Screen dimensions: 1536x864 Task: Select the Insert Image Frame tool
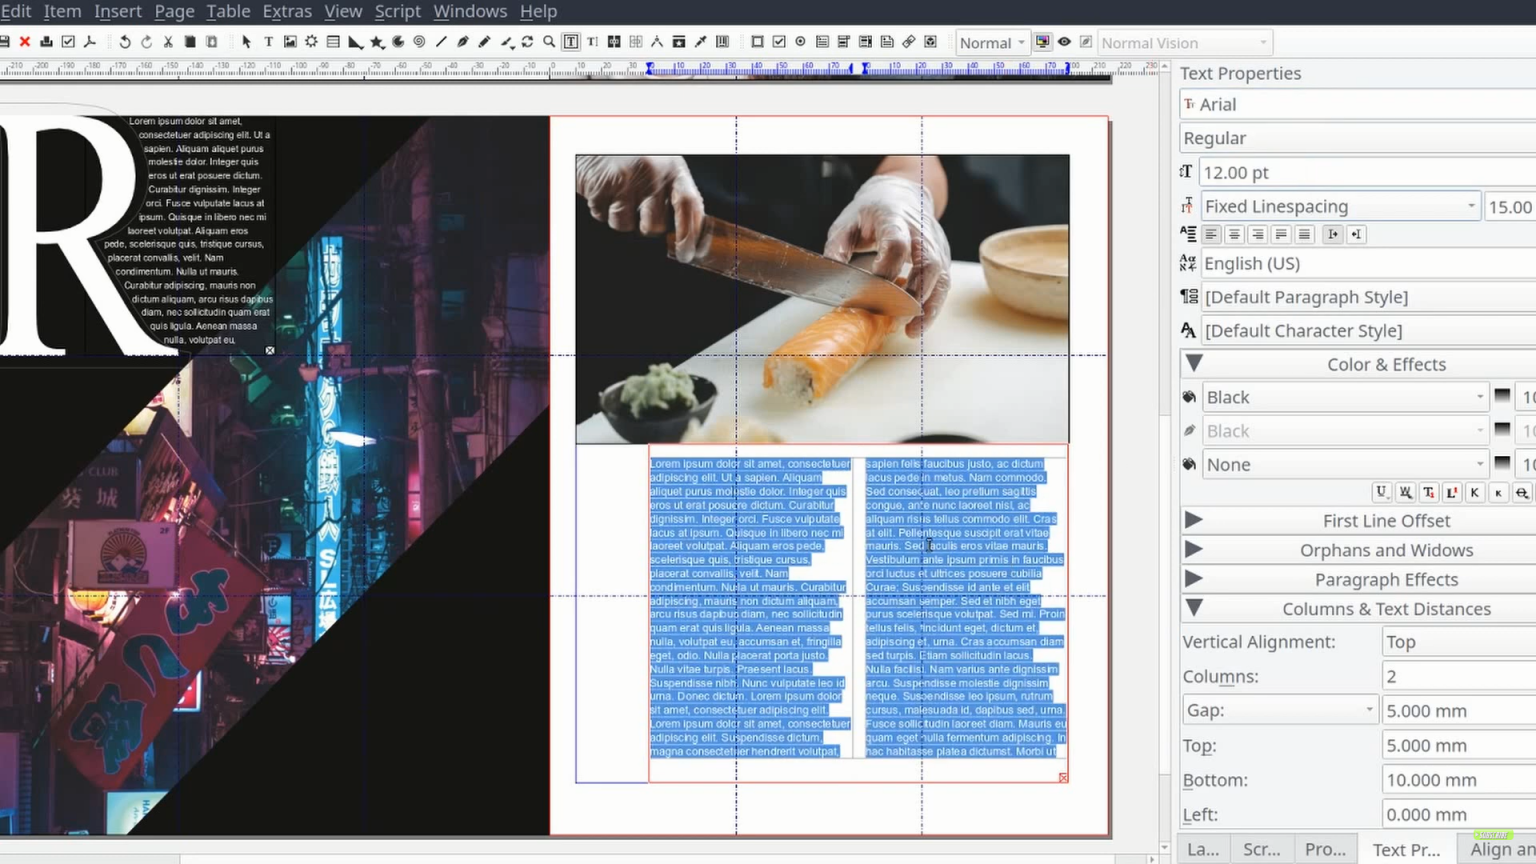coord(290,42)
